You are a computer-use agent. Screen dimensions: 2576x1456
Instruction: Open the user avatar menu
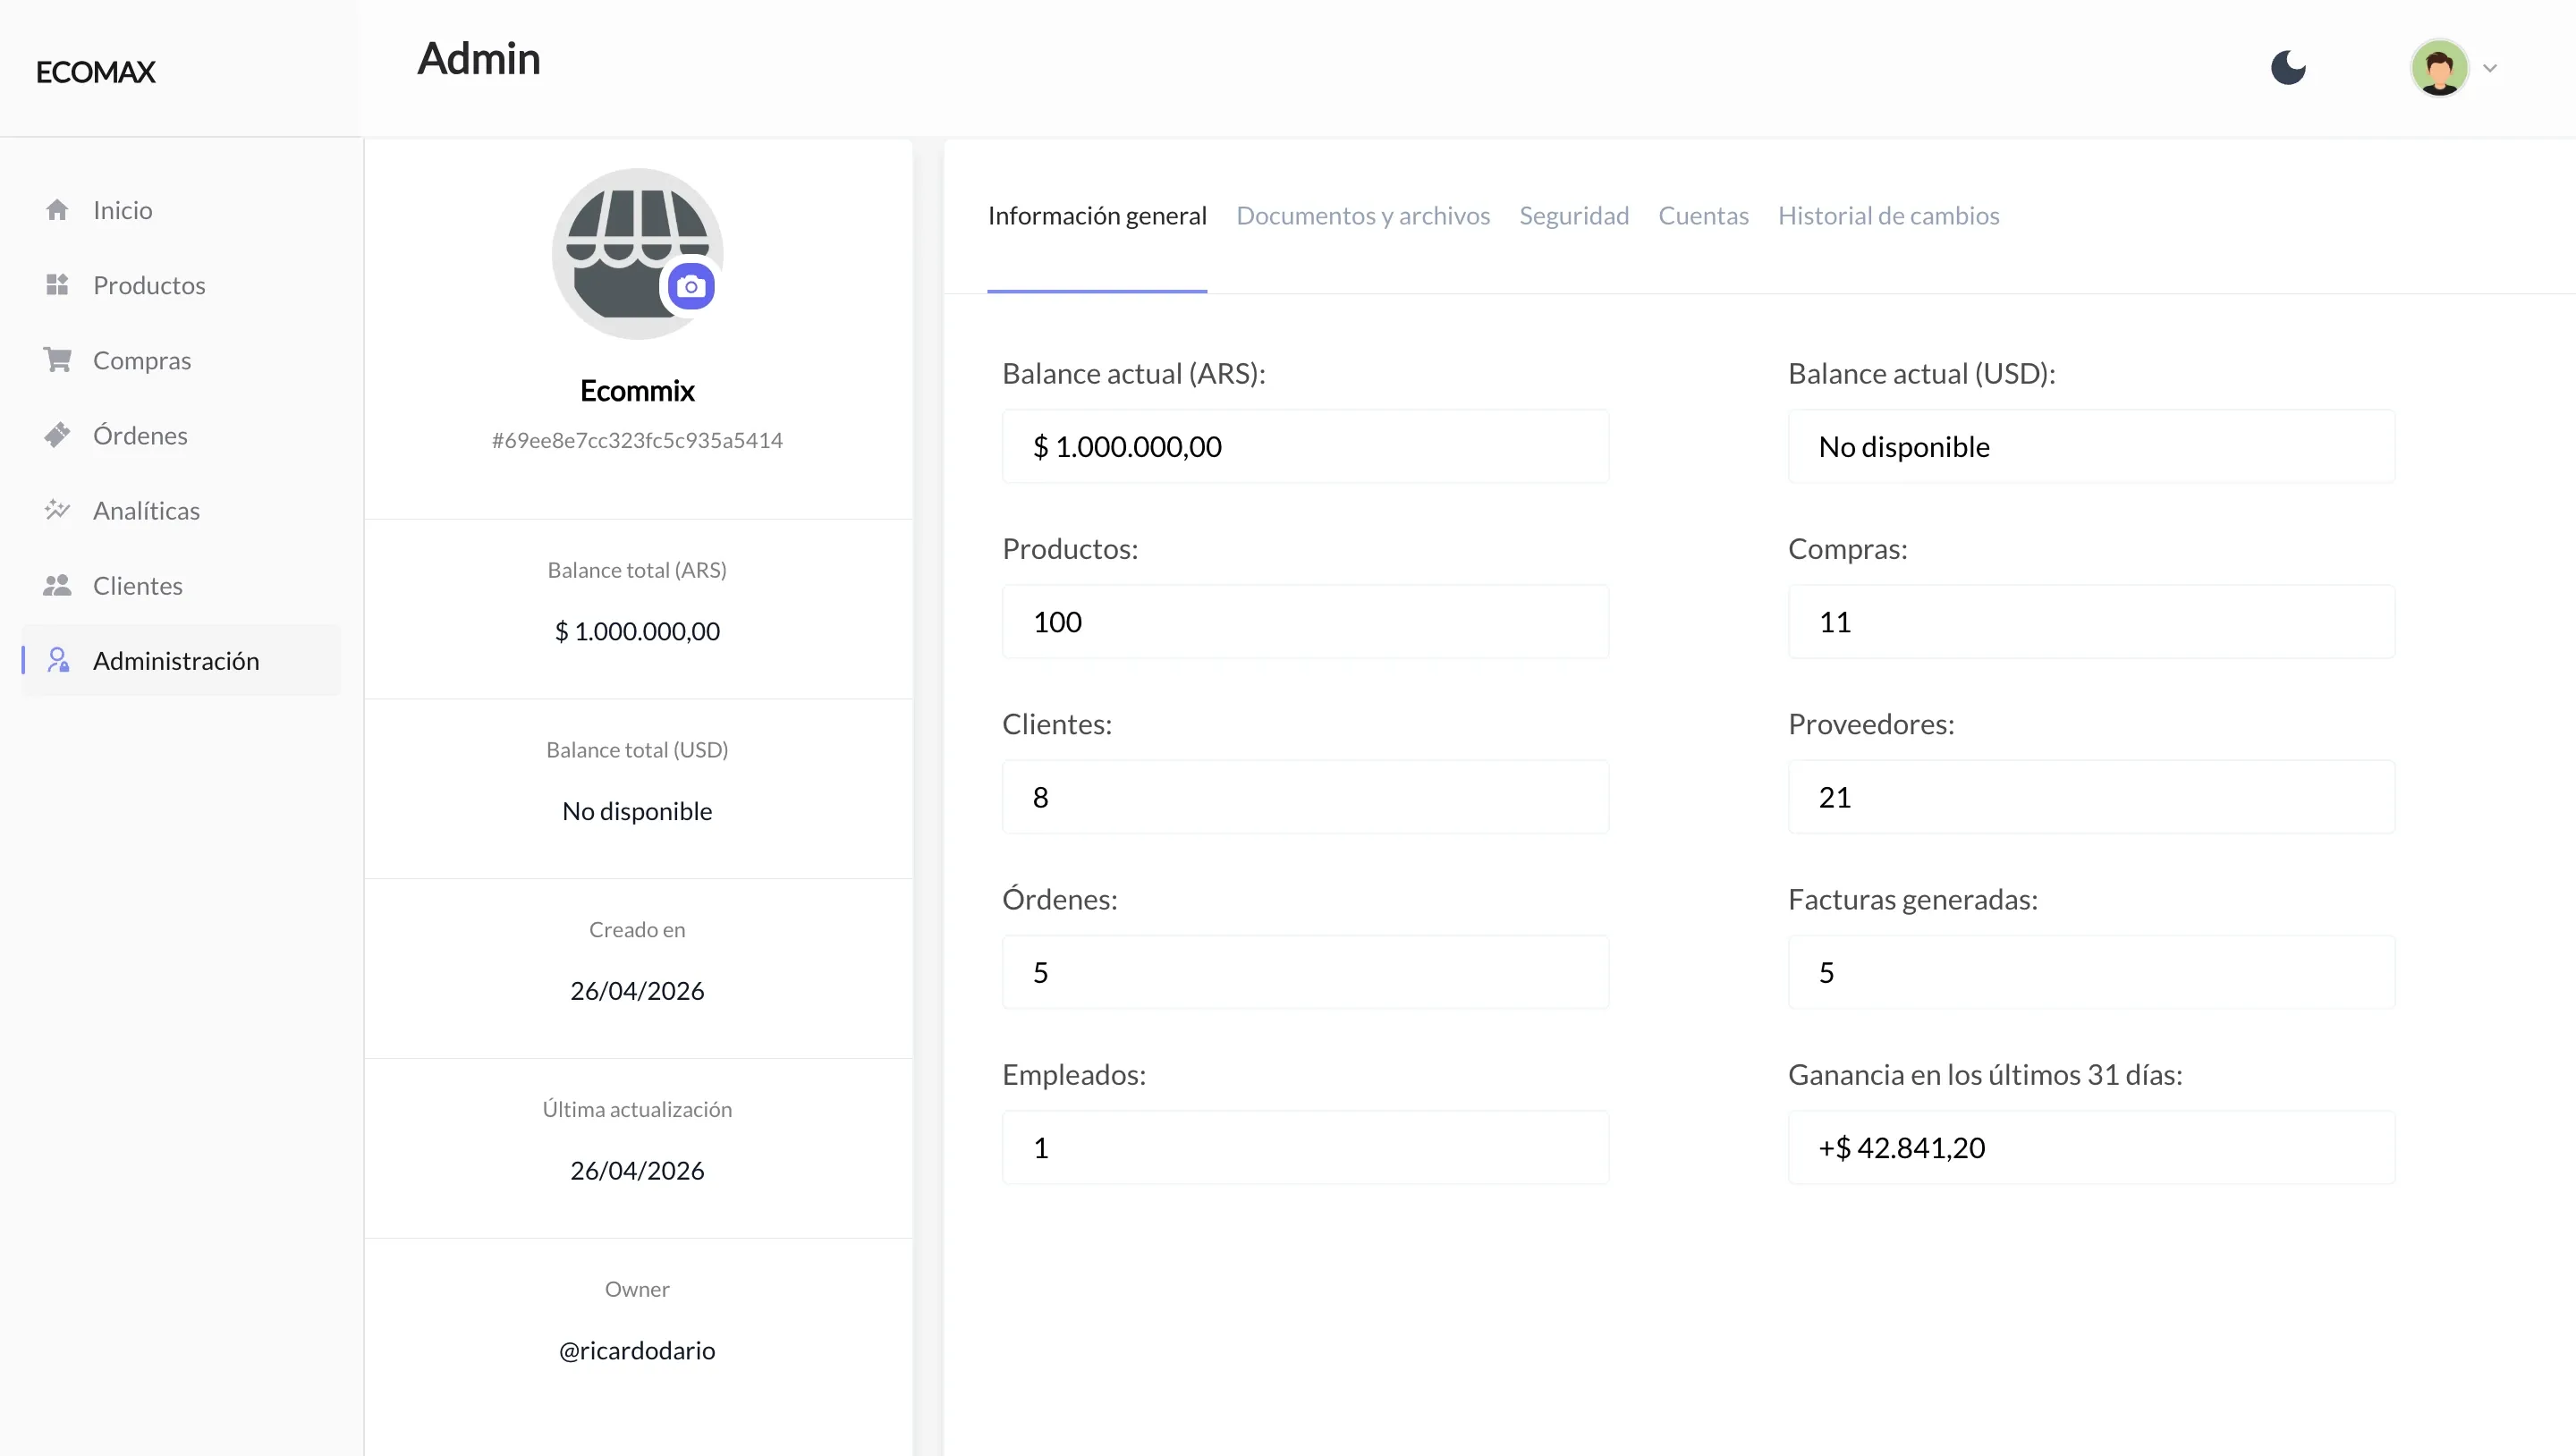(x=2439, y=68)
